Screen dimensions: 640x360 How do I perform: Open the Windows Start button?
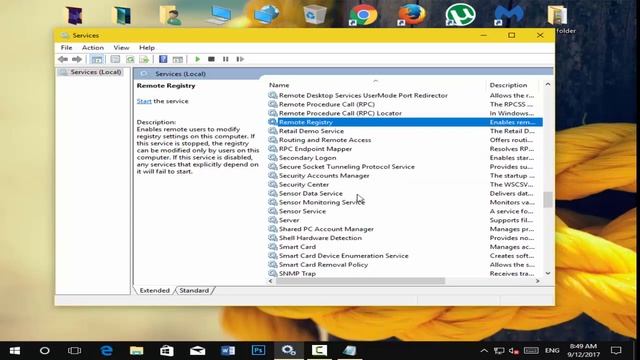(15, 351)
